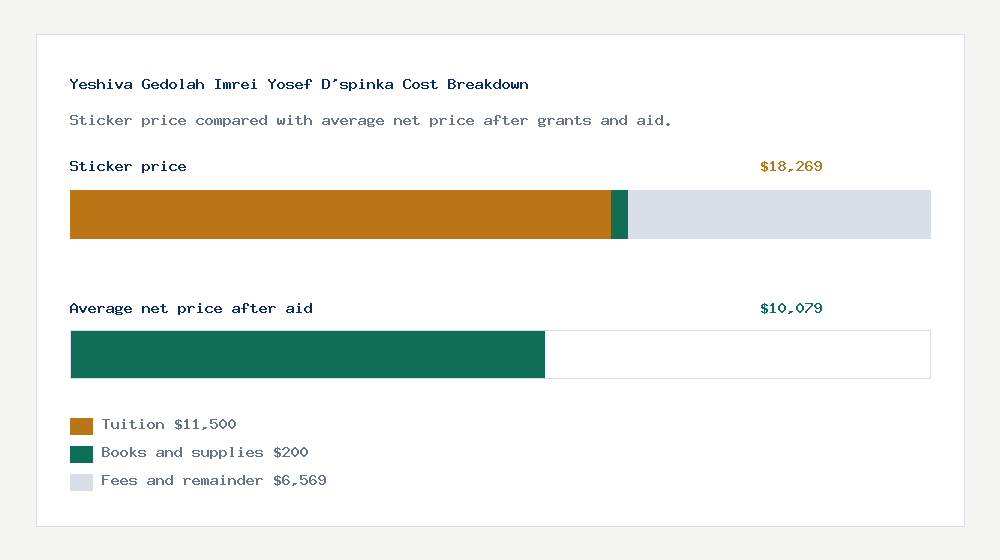
Task: Click the Books and supplies $200 label
Action: click(x=205, y=453)
